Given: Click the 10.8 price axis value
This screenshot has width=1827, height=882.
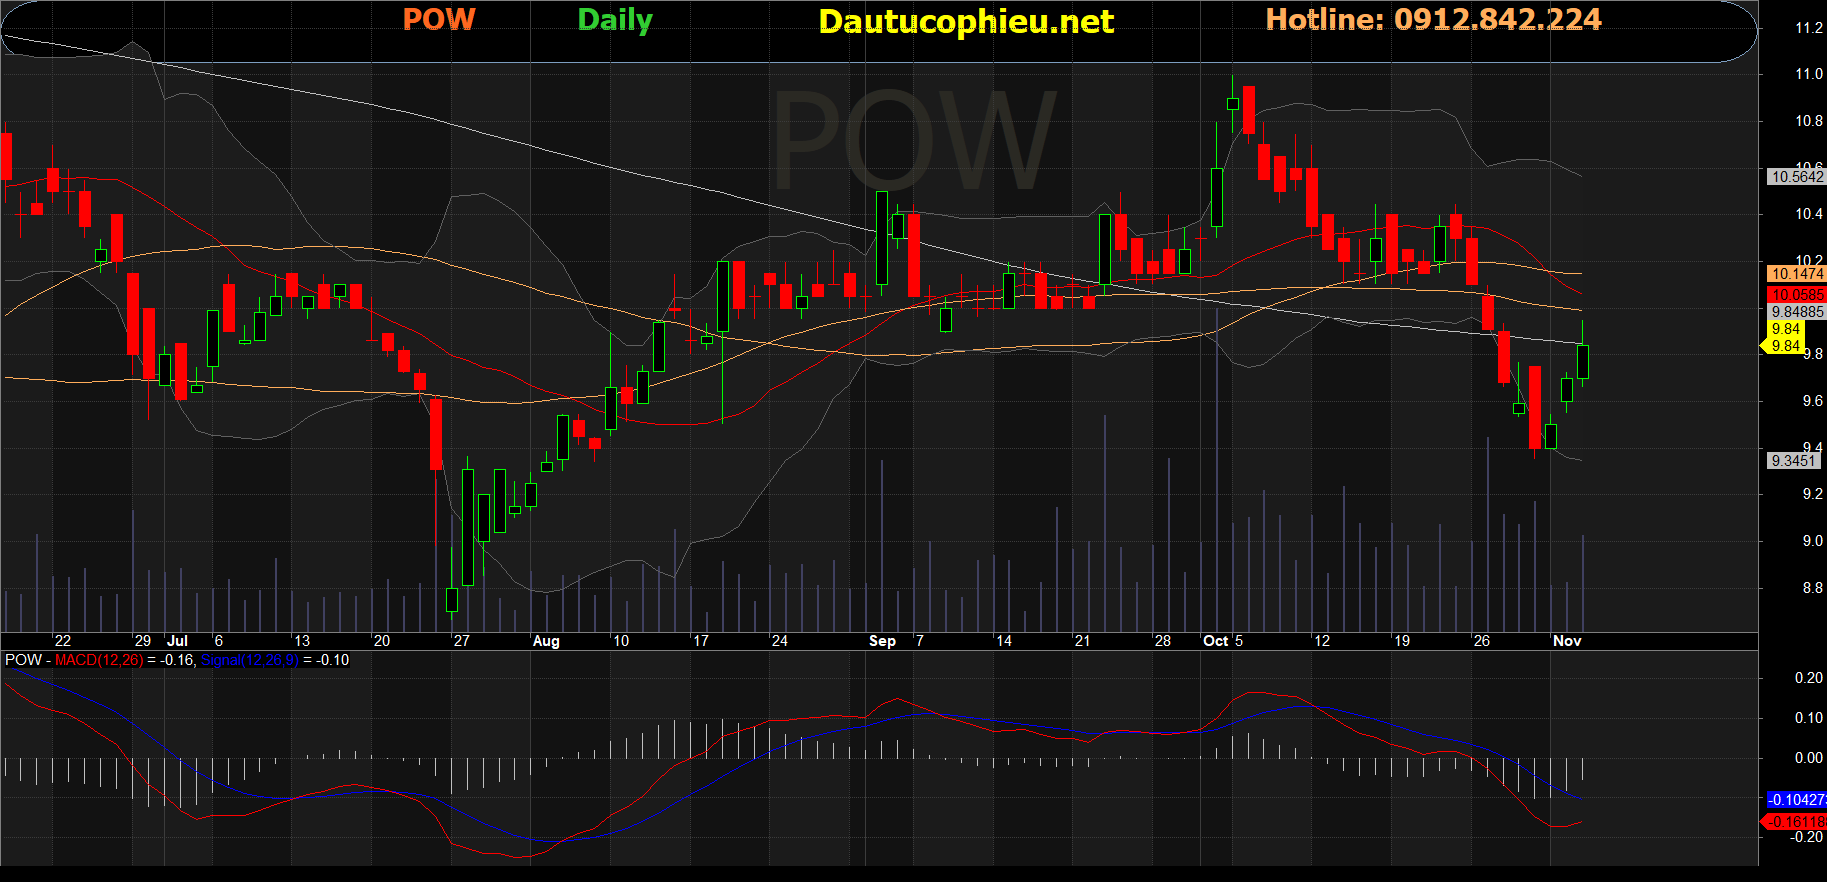Looking at the screenshot, I should [1809, 121].
